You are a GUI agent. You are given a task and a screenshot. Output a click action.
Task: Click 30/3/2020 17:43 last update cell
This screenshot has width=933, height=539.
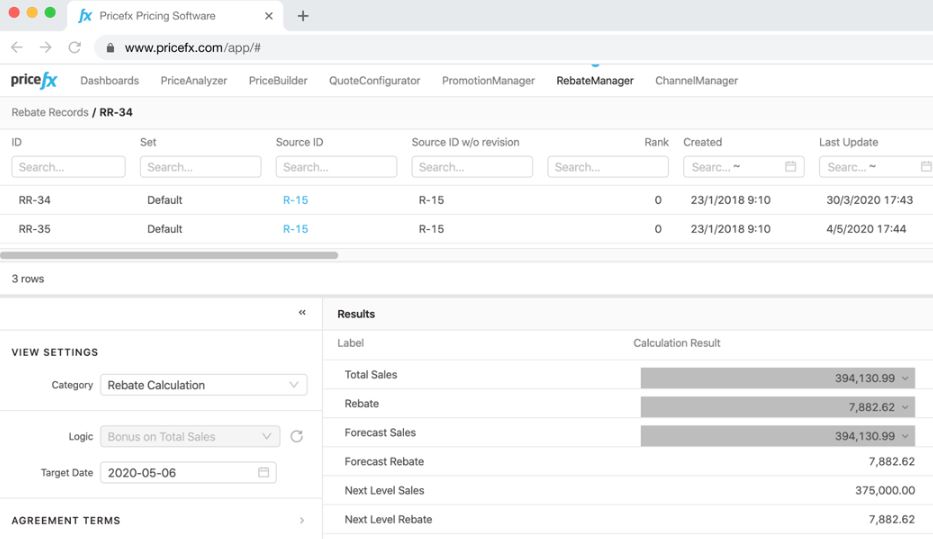[869, 200]
